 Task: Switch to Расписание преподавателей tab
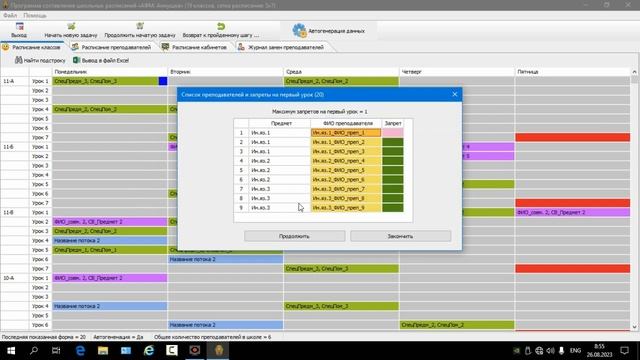112,47
